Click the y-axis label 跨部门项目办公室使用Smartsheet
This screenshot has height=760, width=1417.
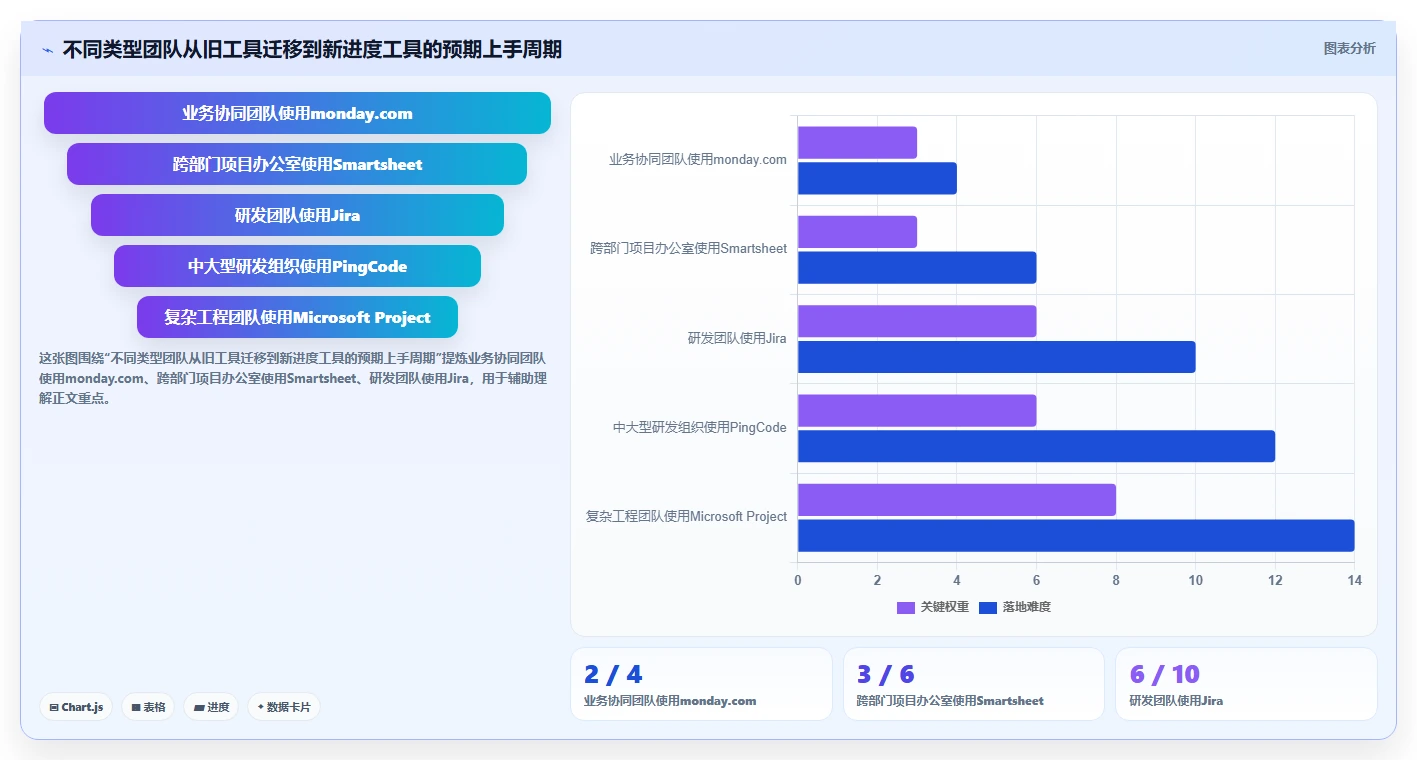[x=689, y=248]
